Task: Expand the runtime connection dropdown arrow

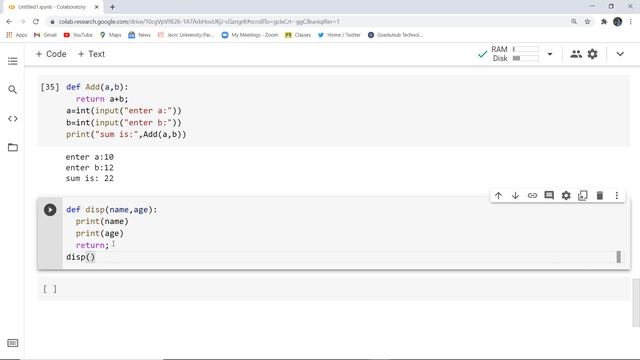Action: pos(550,54)
